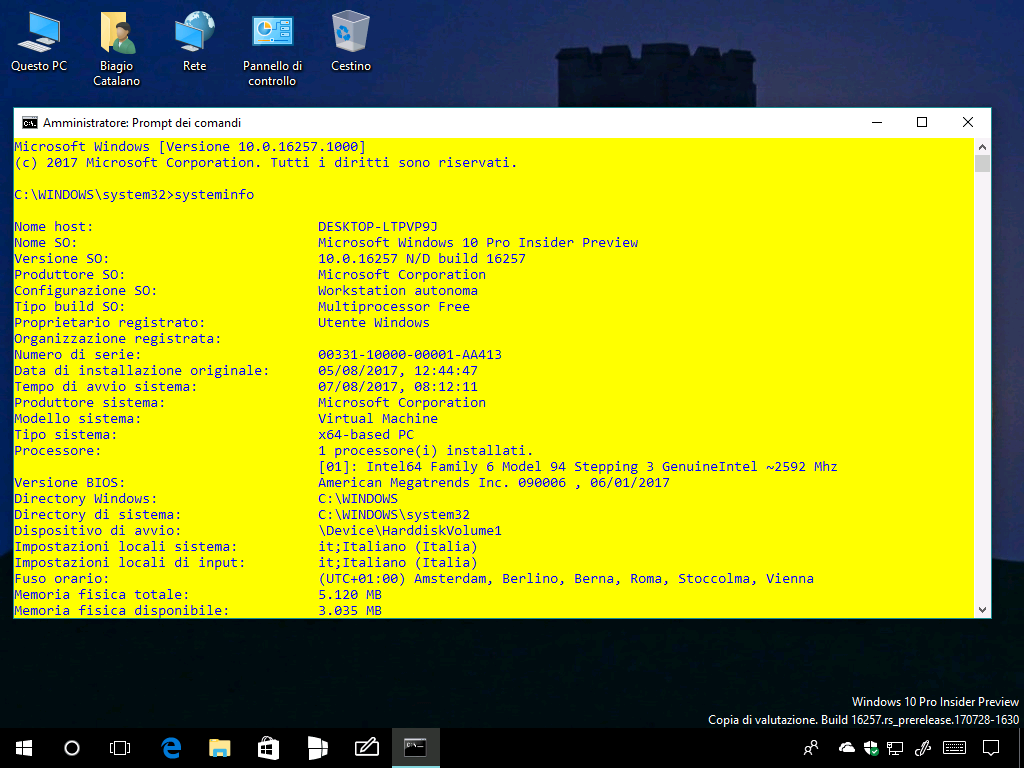Click the total memory value '5.120 MB'

point(350,594)
